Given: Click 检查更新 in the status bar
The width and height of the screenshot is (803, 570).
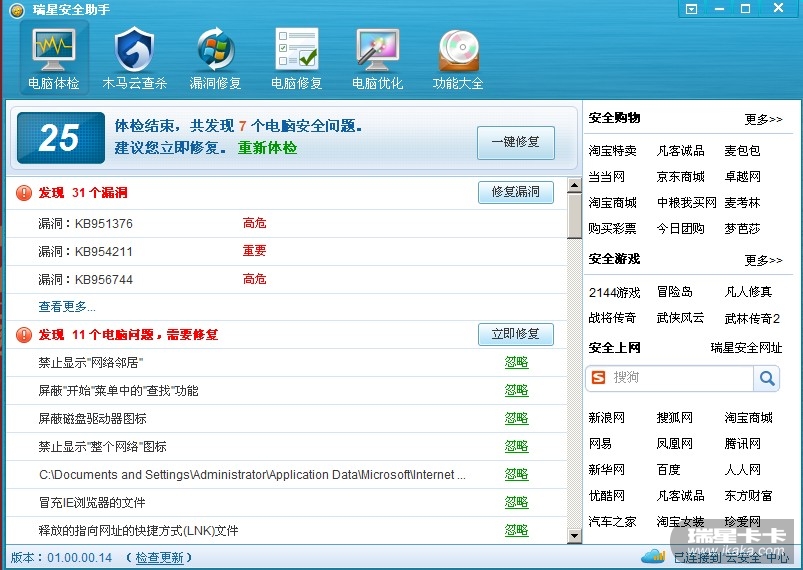Looking at the screenshot, I should pyautogui.click(x=159, y=558).
